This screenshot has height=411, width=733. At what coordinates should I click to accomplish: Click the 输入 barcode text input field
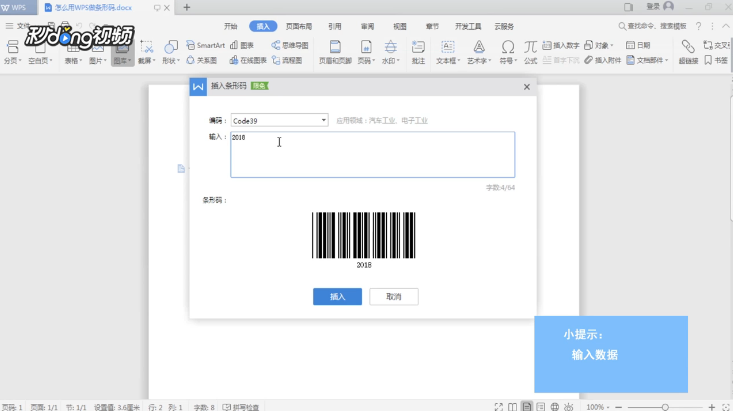click(373, 154)
